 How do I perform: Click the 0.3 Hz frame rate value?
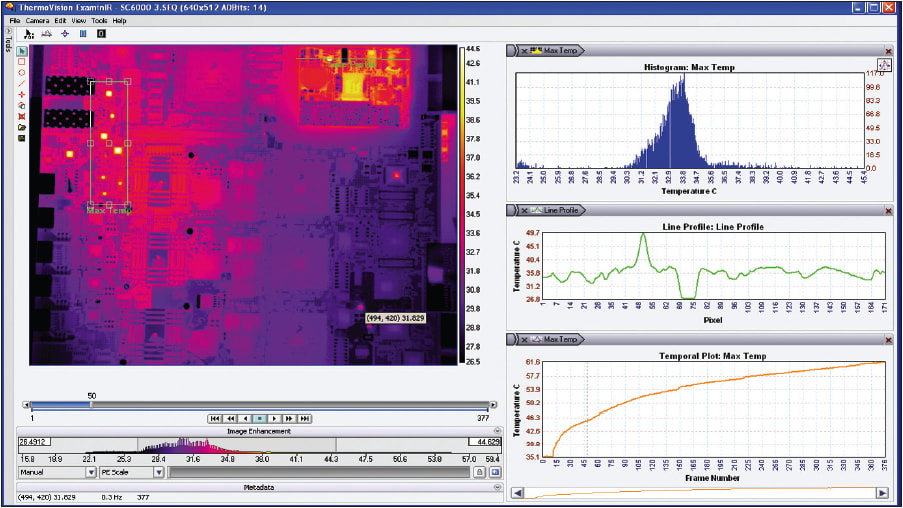point(112,497)
